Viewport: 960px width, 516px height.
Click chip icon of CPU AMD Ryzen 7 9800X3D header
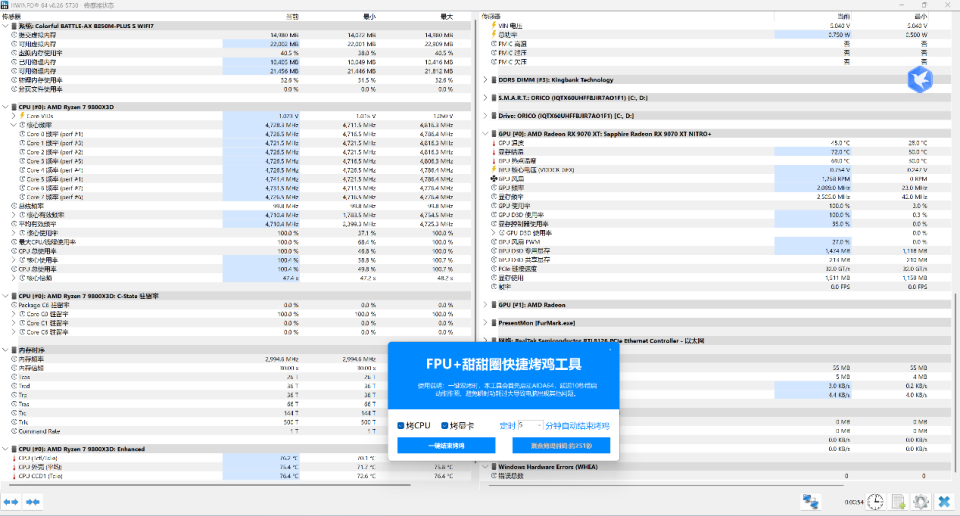(x=14, y=107)
